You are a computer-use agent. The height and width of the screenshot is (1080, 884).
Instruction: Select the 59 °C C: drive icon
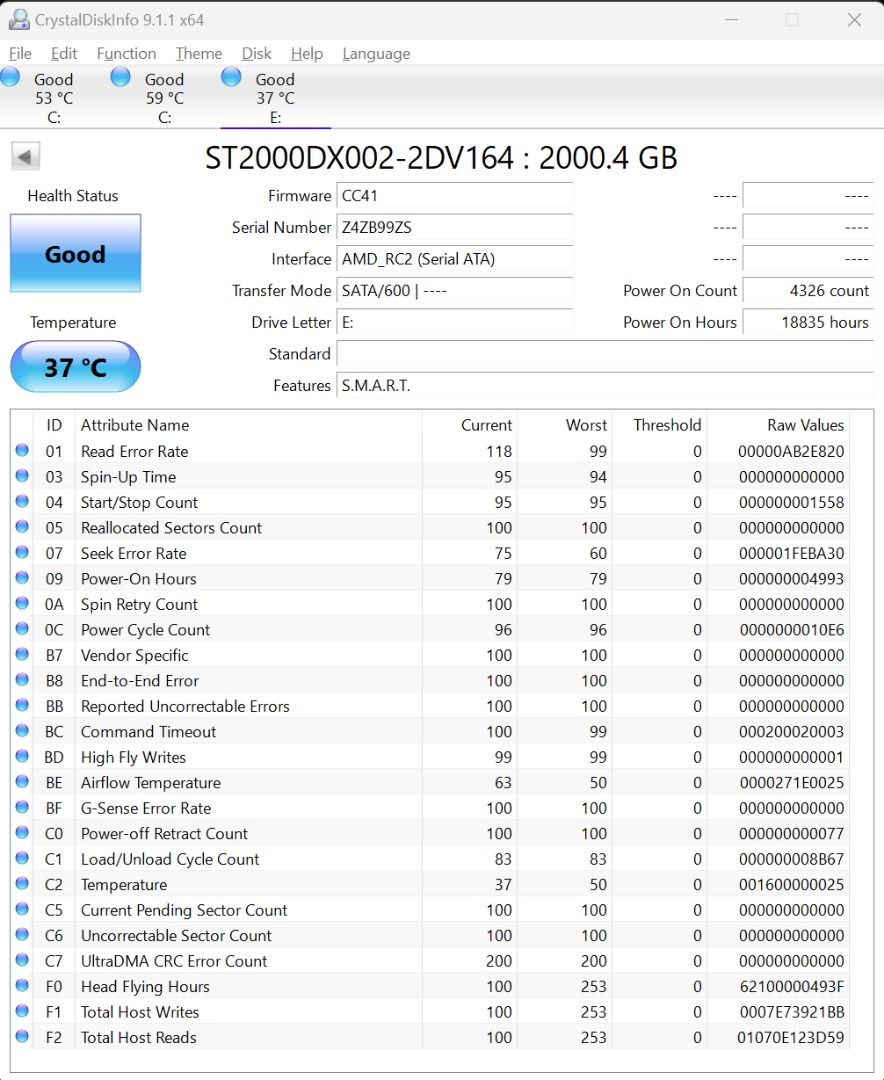163,95
